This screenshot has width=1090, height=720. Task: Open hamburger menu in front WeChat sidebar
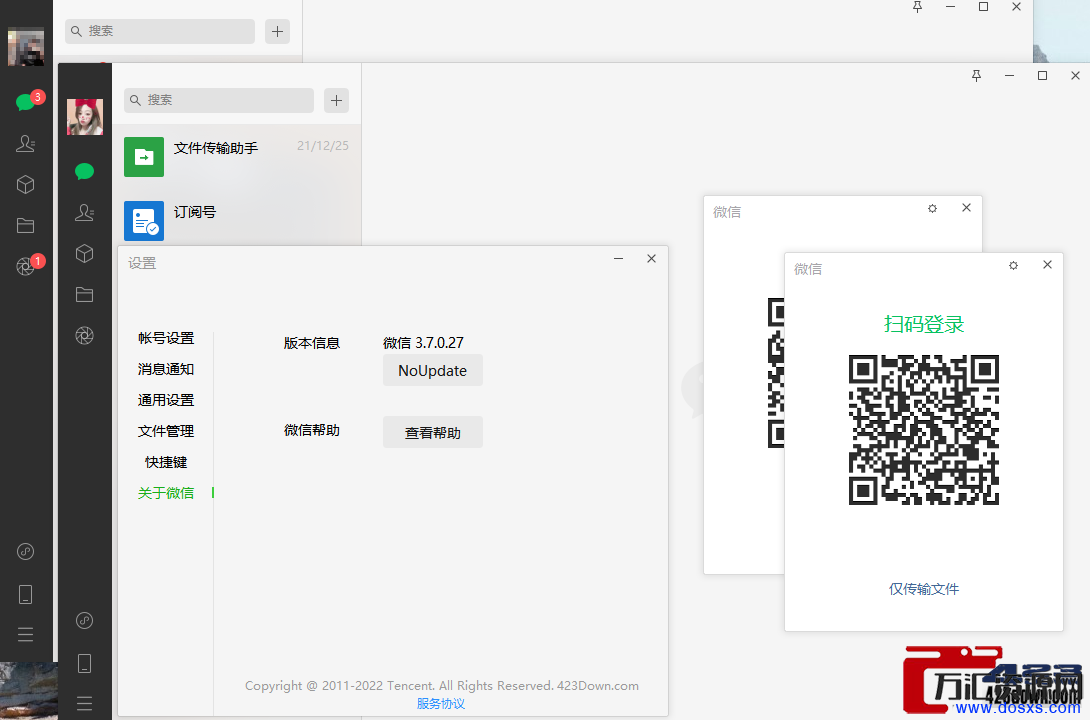click(85, 703)
